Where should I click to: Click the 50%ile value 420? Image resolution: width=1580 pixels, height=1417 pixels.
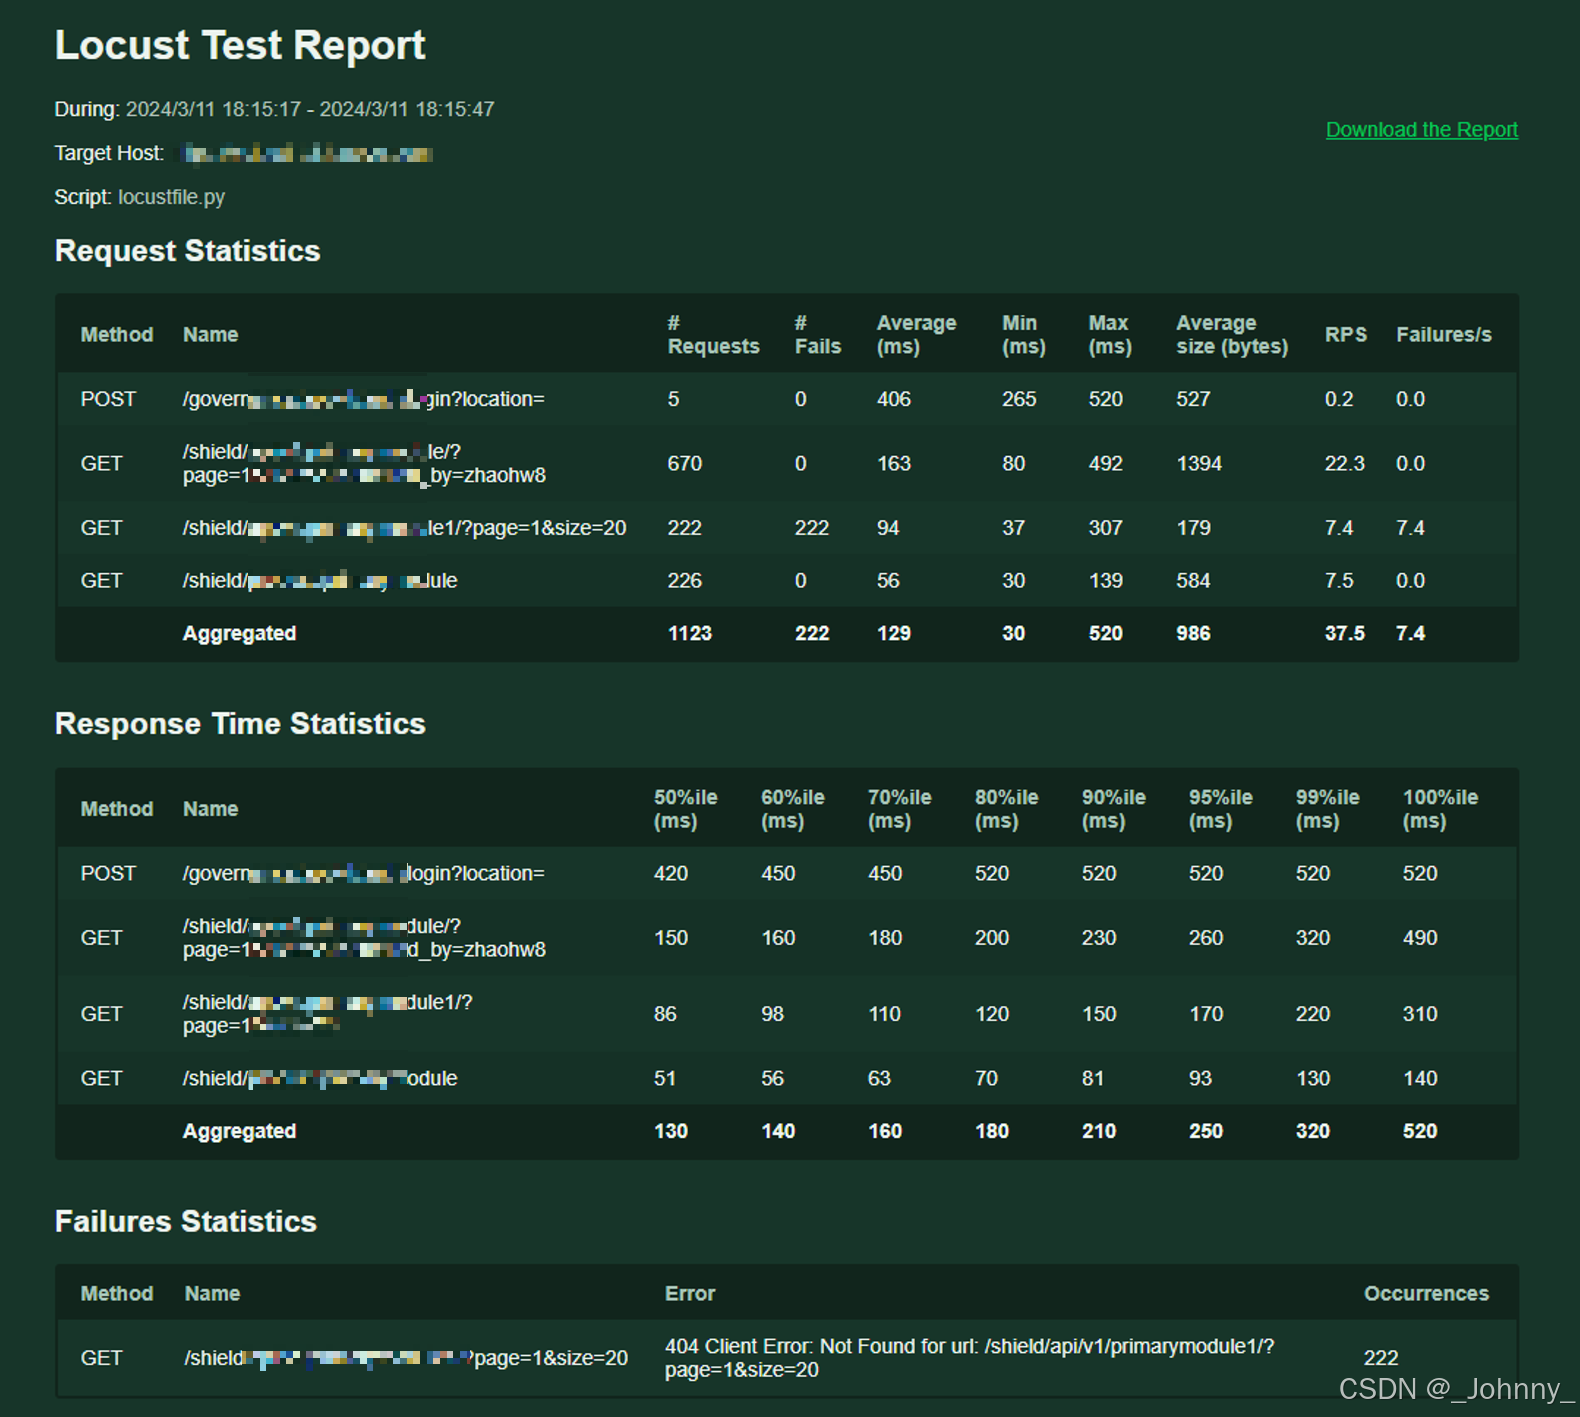tap(671, 874)
